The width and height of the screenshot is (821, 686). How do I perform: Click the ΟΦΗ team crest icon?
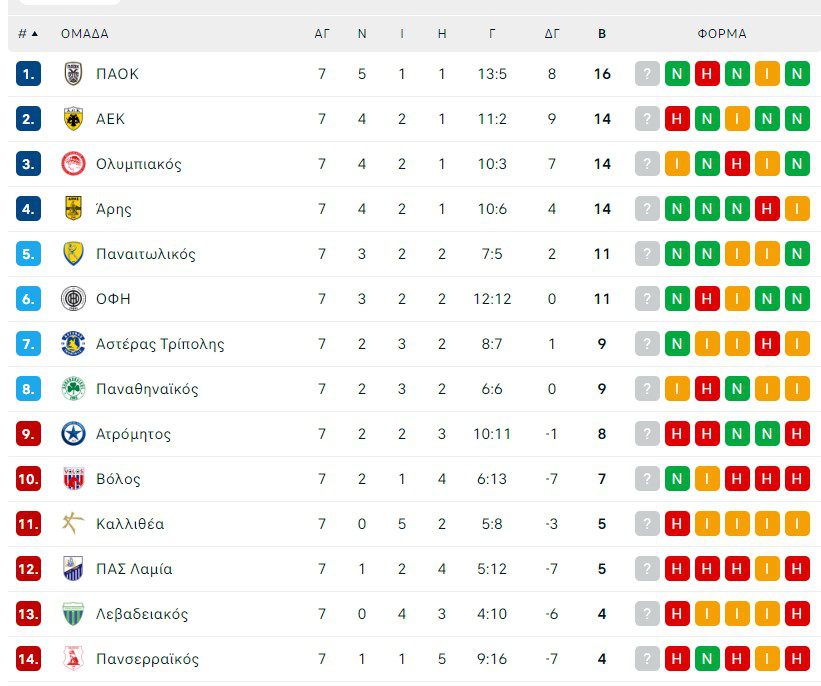point(73,299)
